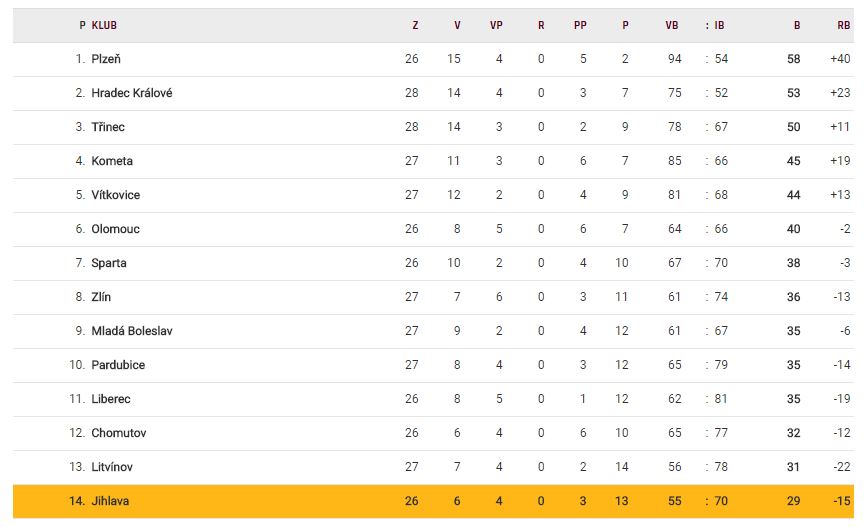Click the VP column header
Viewport: 865px width, 527px height.
496,25
